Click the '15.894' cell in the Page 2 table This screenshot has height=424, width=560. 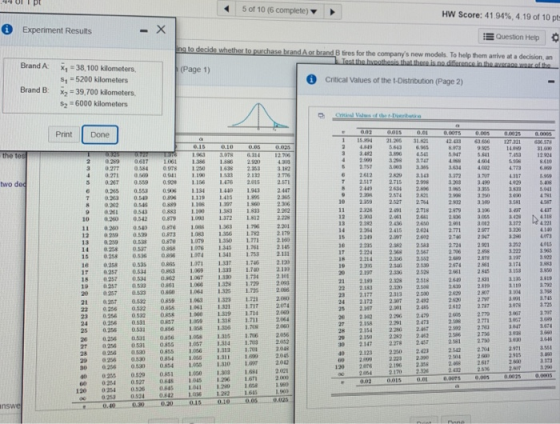(365, 141)
